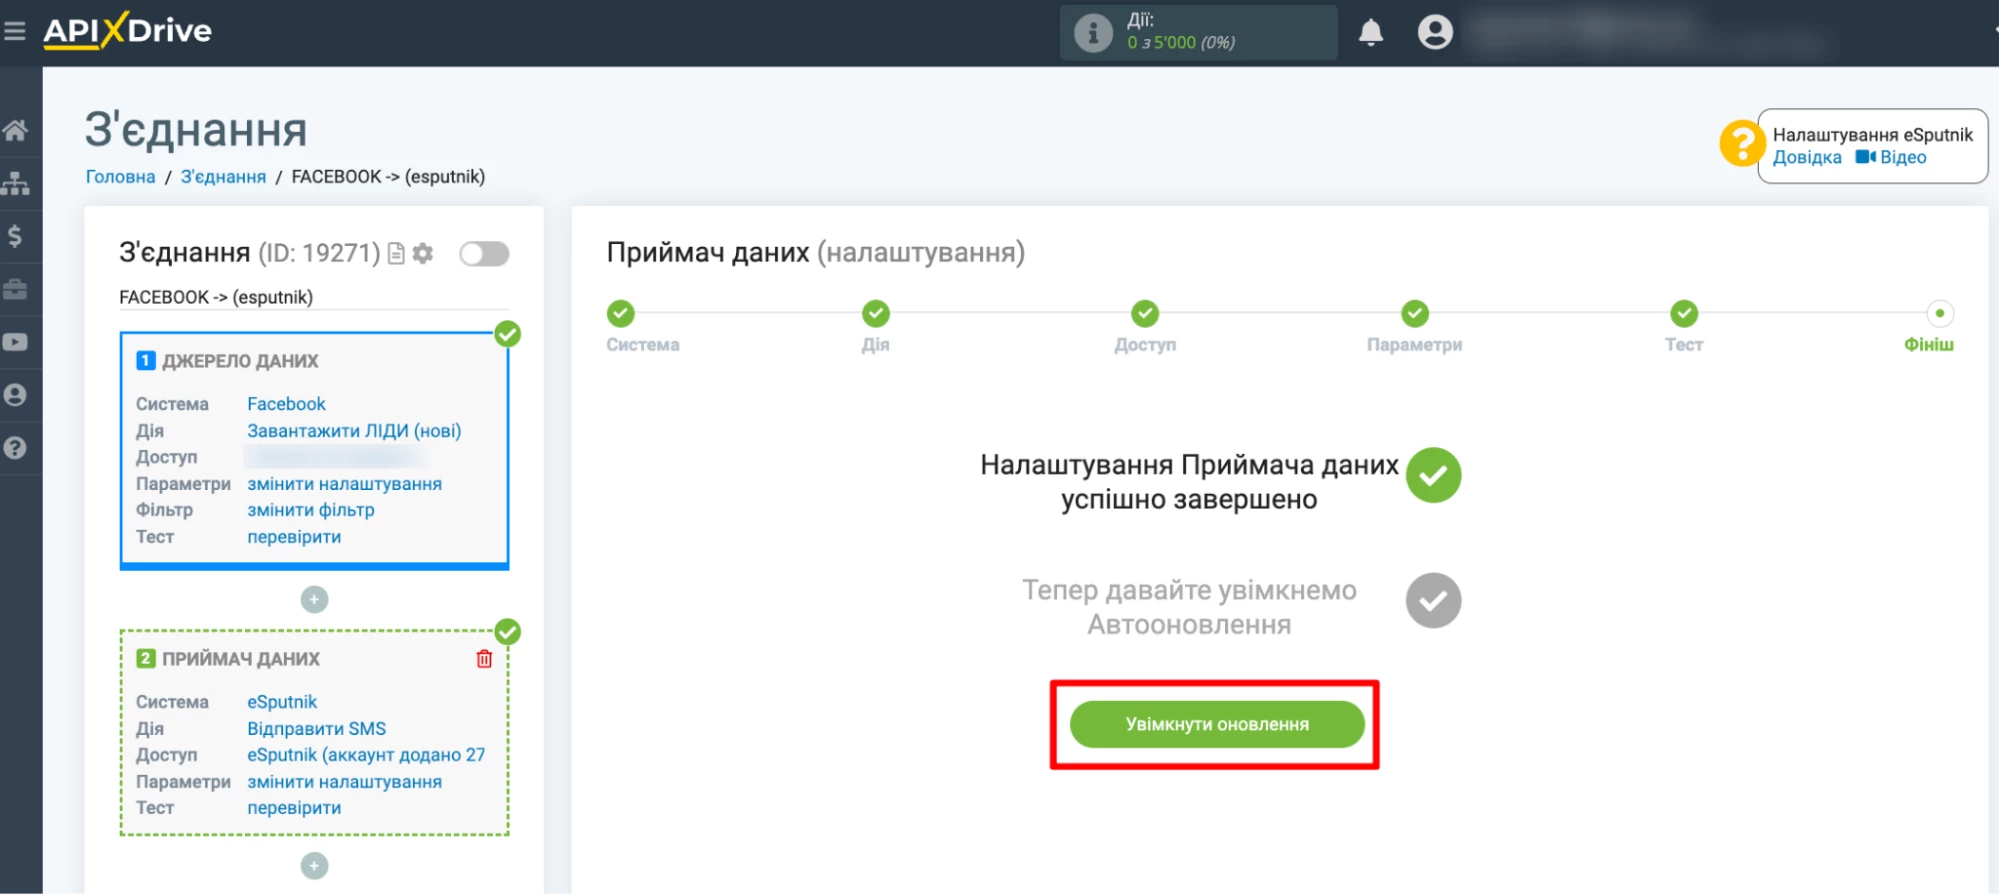Click the Дії usage counter text
Screen dimensions: 1999x895
(x=1181, y=32)
